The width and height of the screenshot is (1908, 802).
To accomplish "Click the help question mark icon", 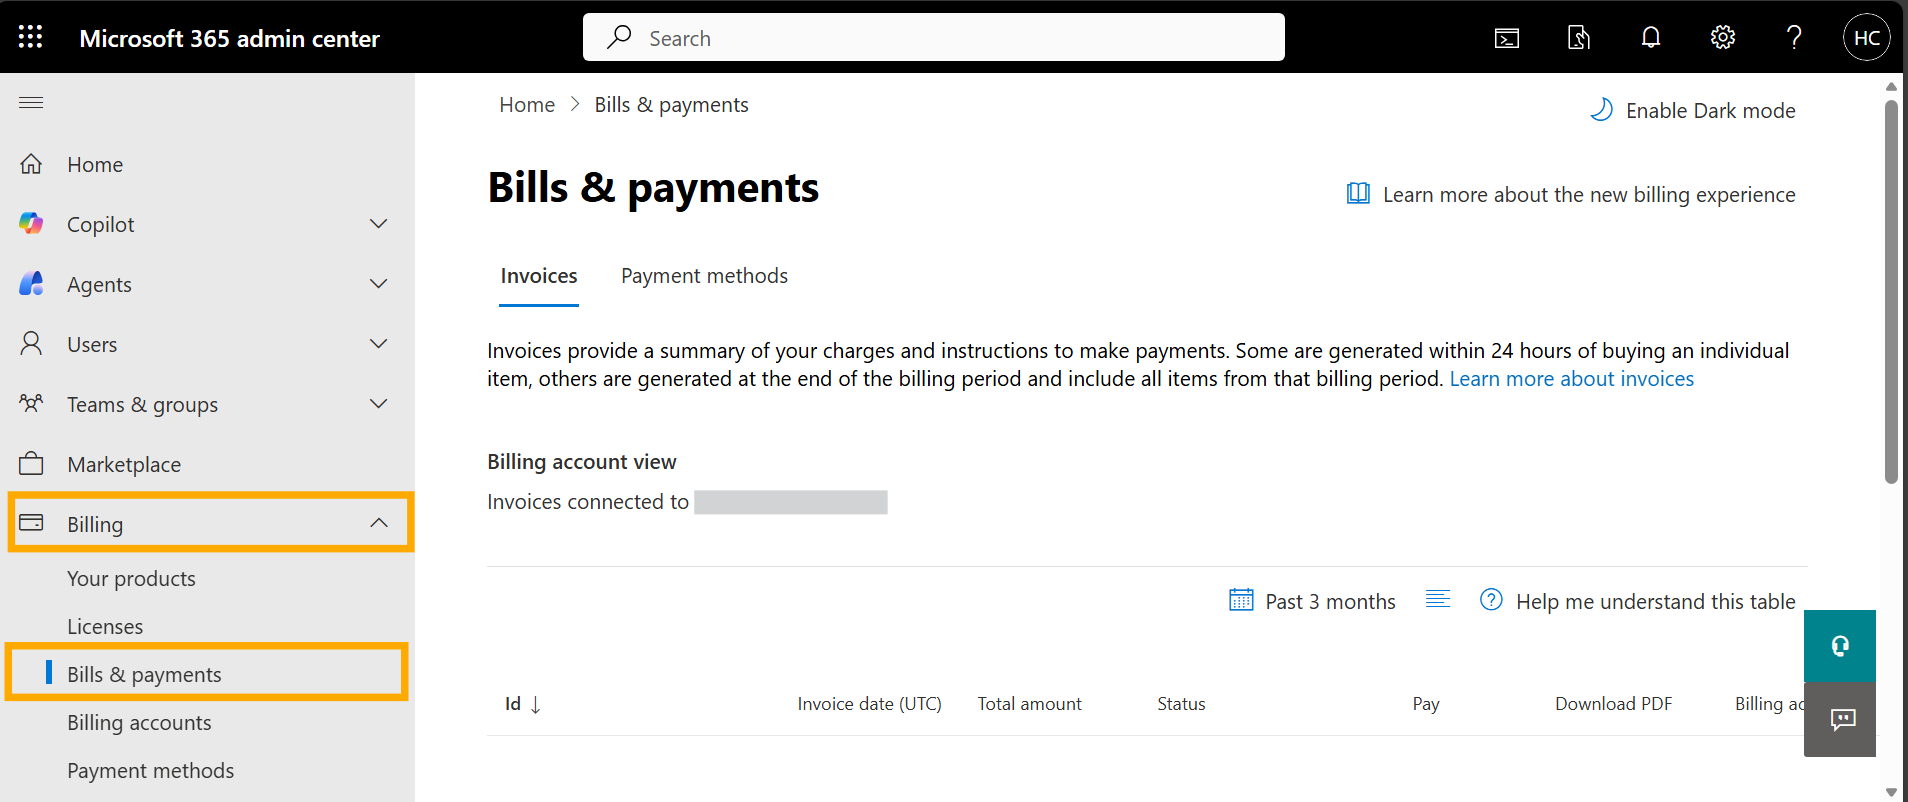I will point(1795,38).
